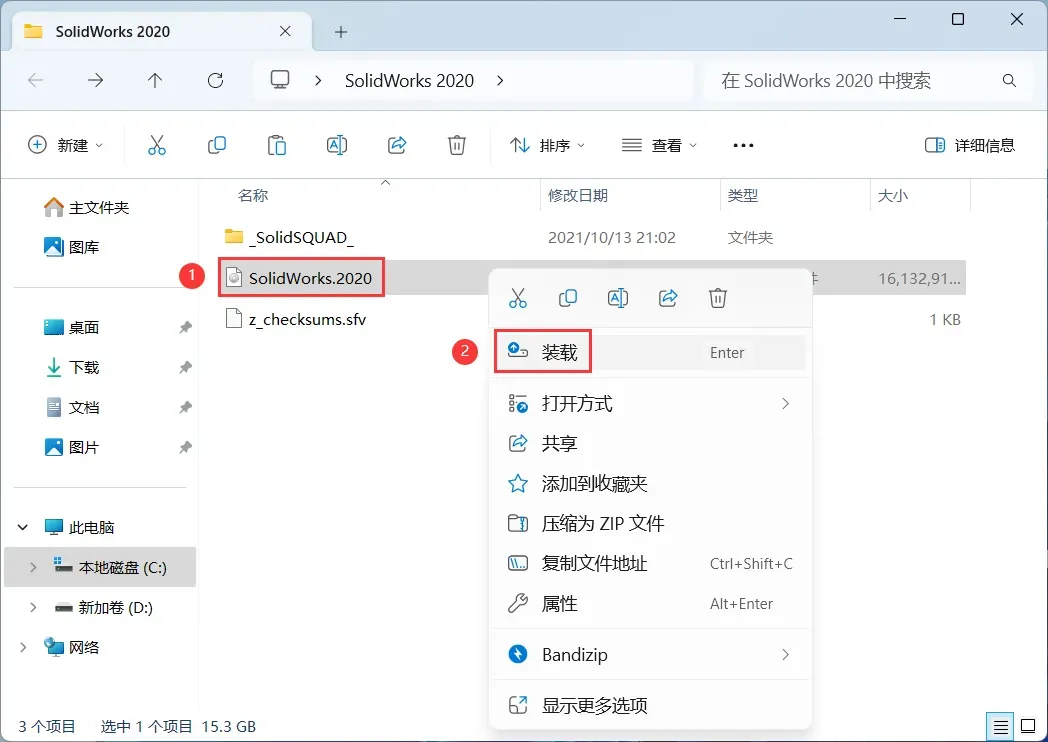1048x742 pixels.
Task: Click the Copy icon in the context menu
Action: 568,298
